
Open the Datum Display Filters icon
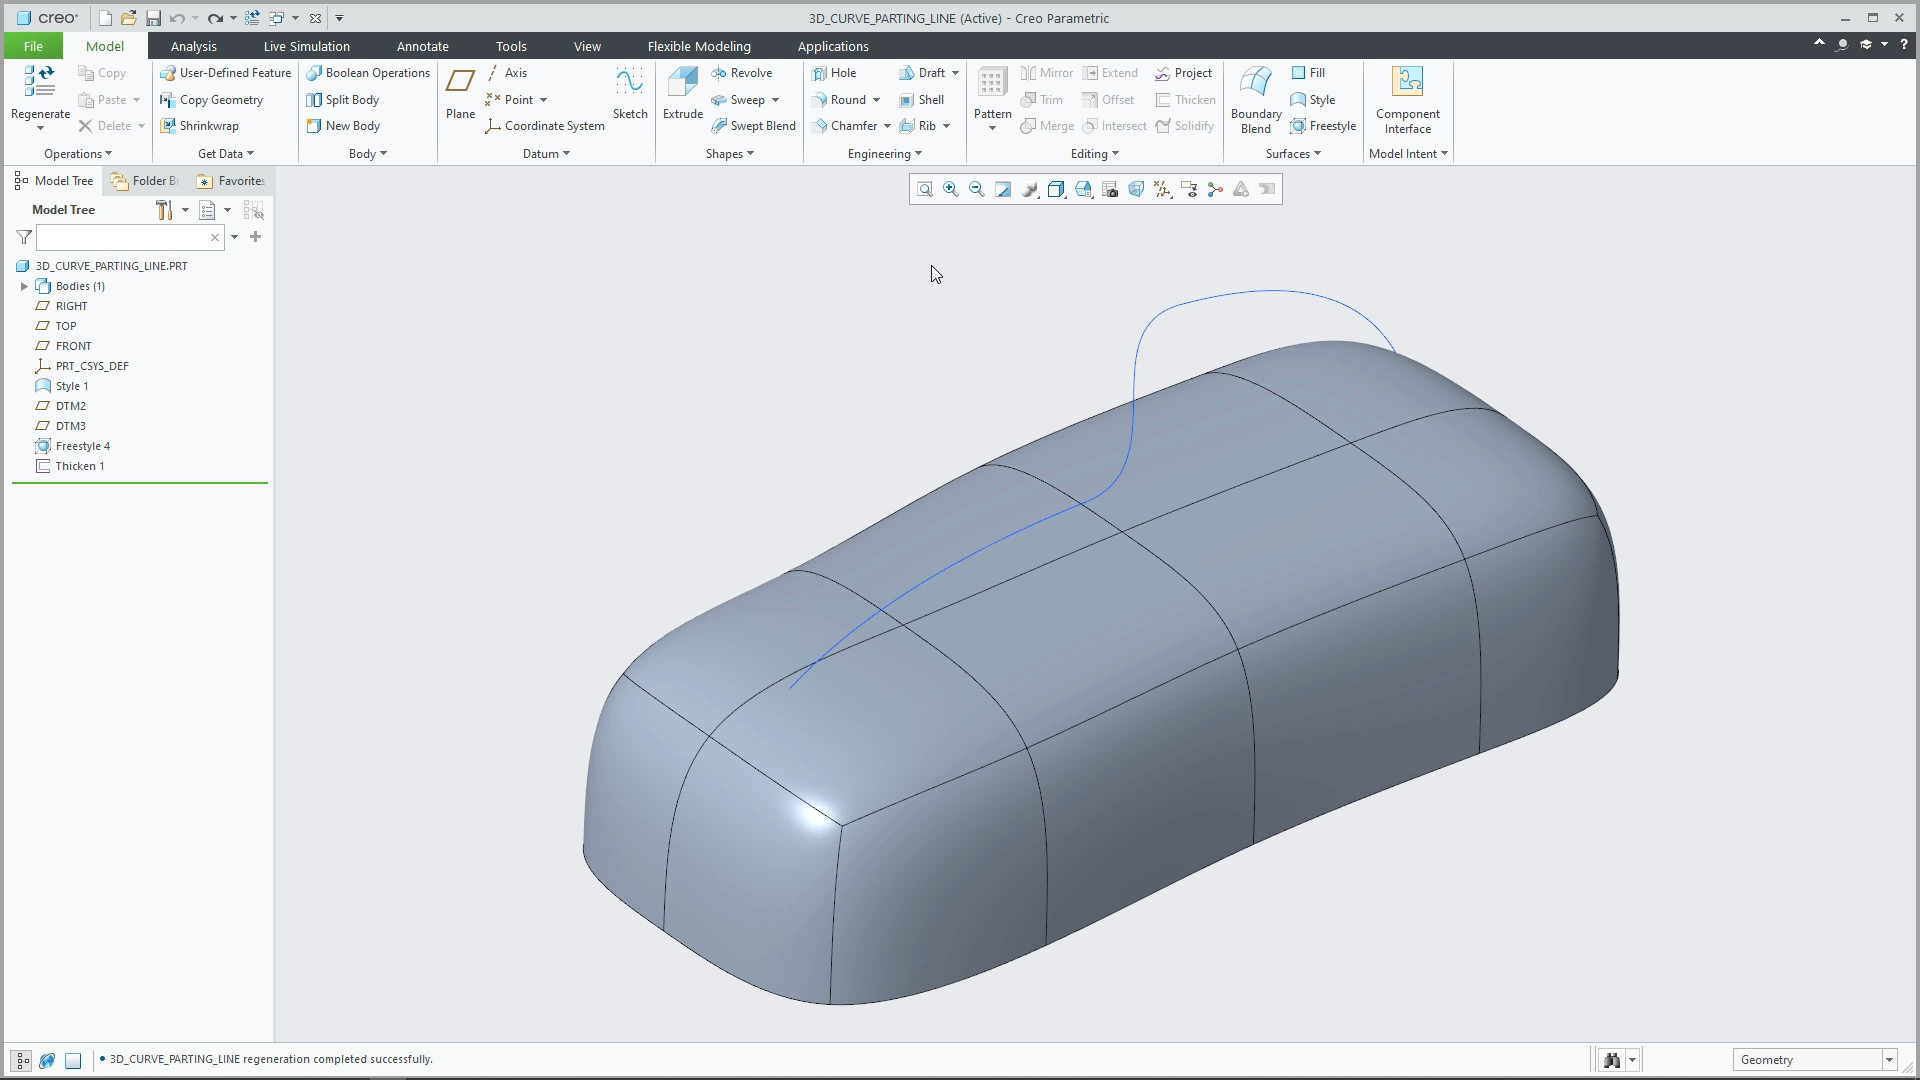click(1162, 189)
